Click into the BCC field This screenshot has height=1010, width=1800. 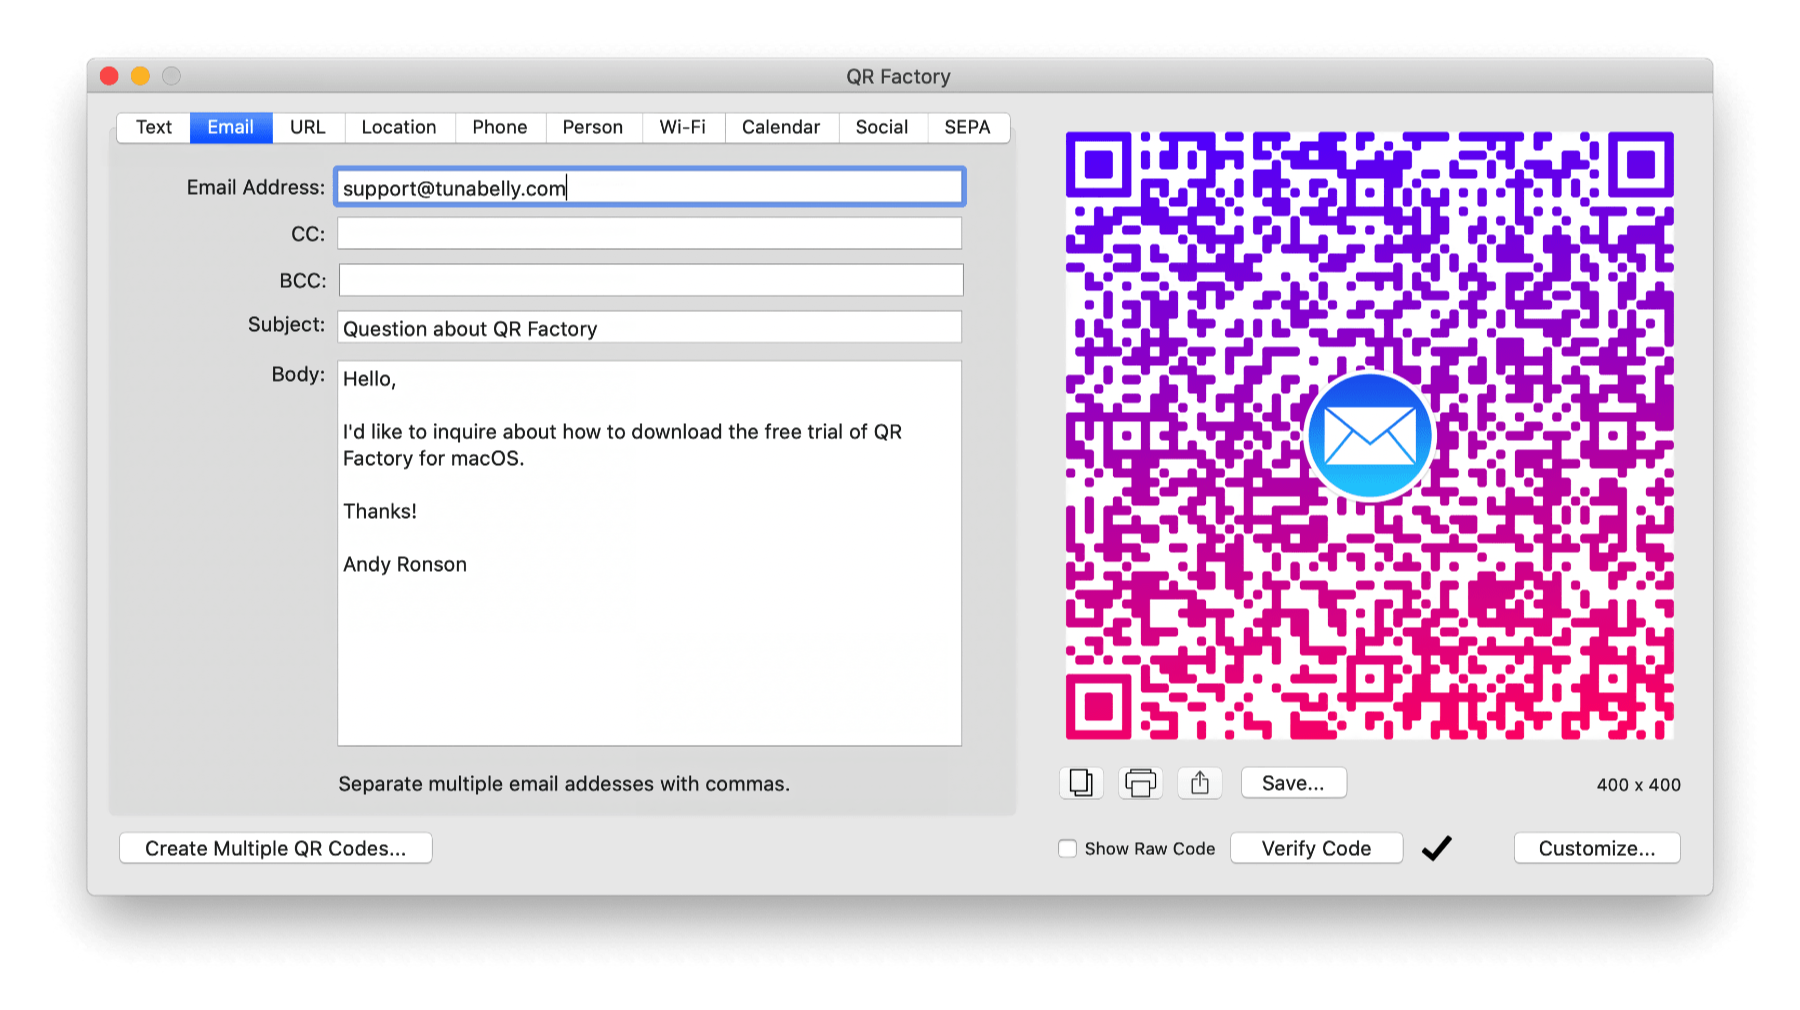[x=651, y=280]
